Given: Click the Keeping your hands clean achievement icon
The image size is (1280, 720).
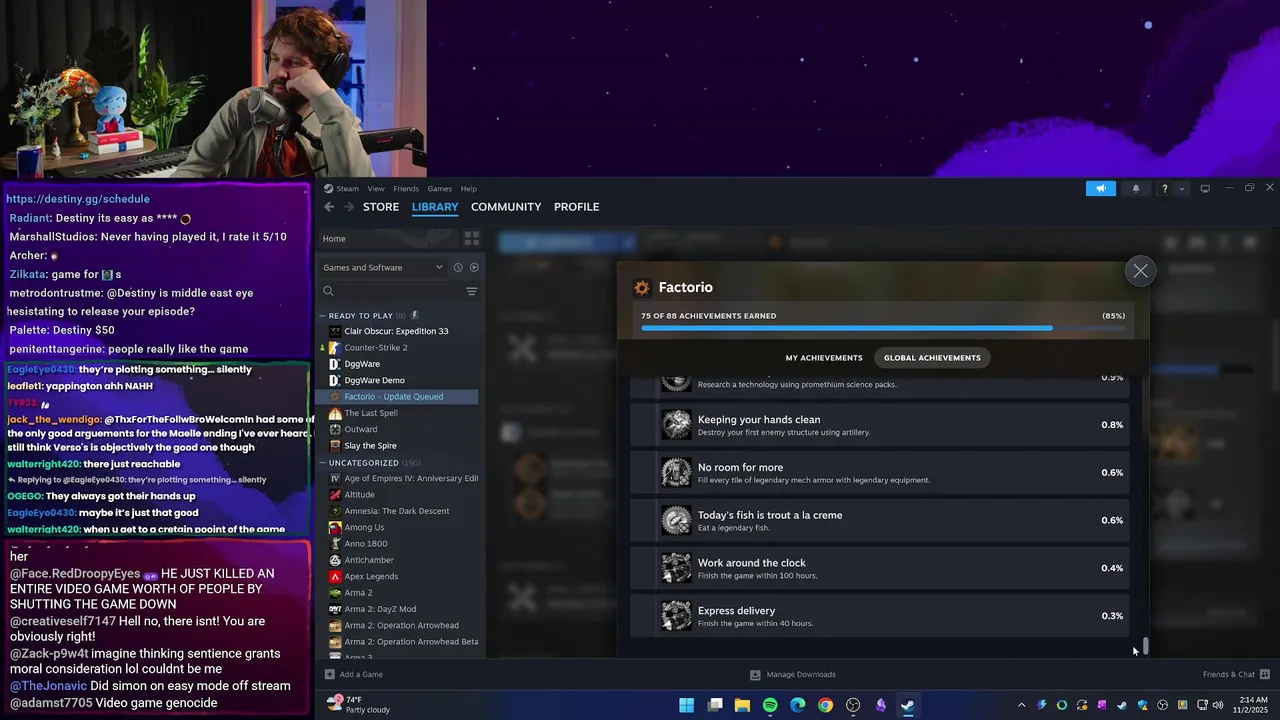Looking at the screenshot, I should [676, 425].
